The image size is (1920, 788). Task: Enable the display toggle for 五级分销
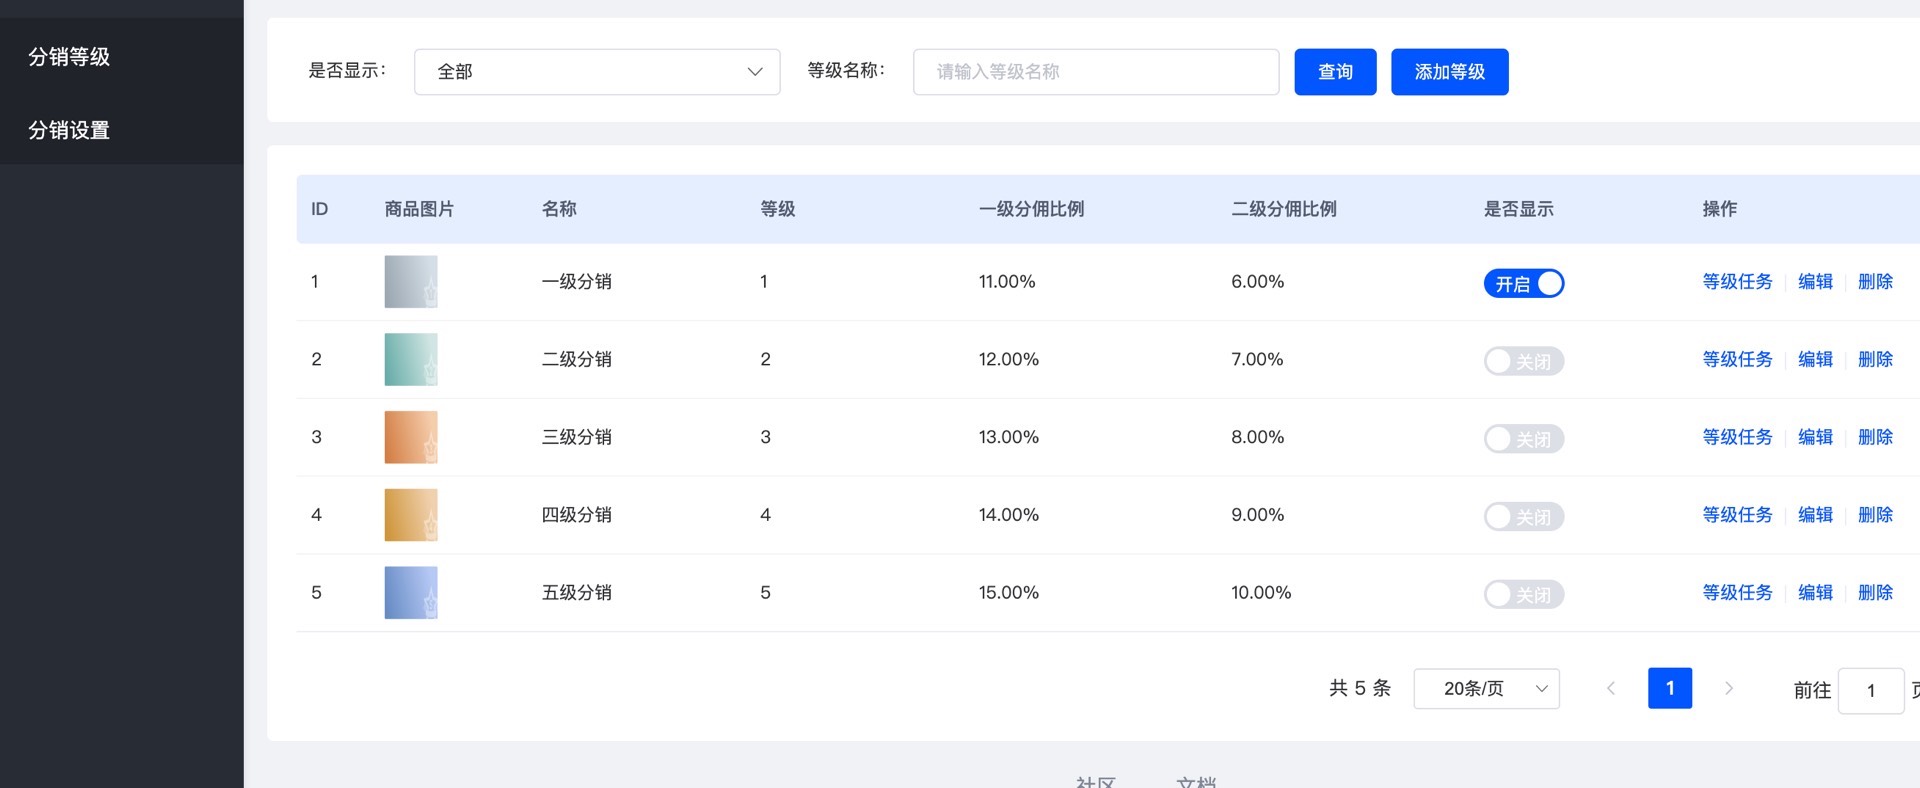[1523, 595]
